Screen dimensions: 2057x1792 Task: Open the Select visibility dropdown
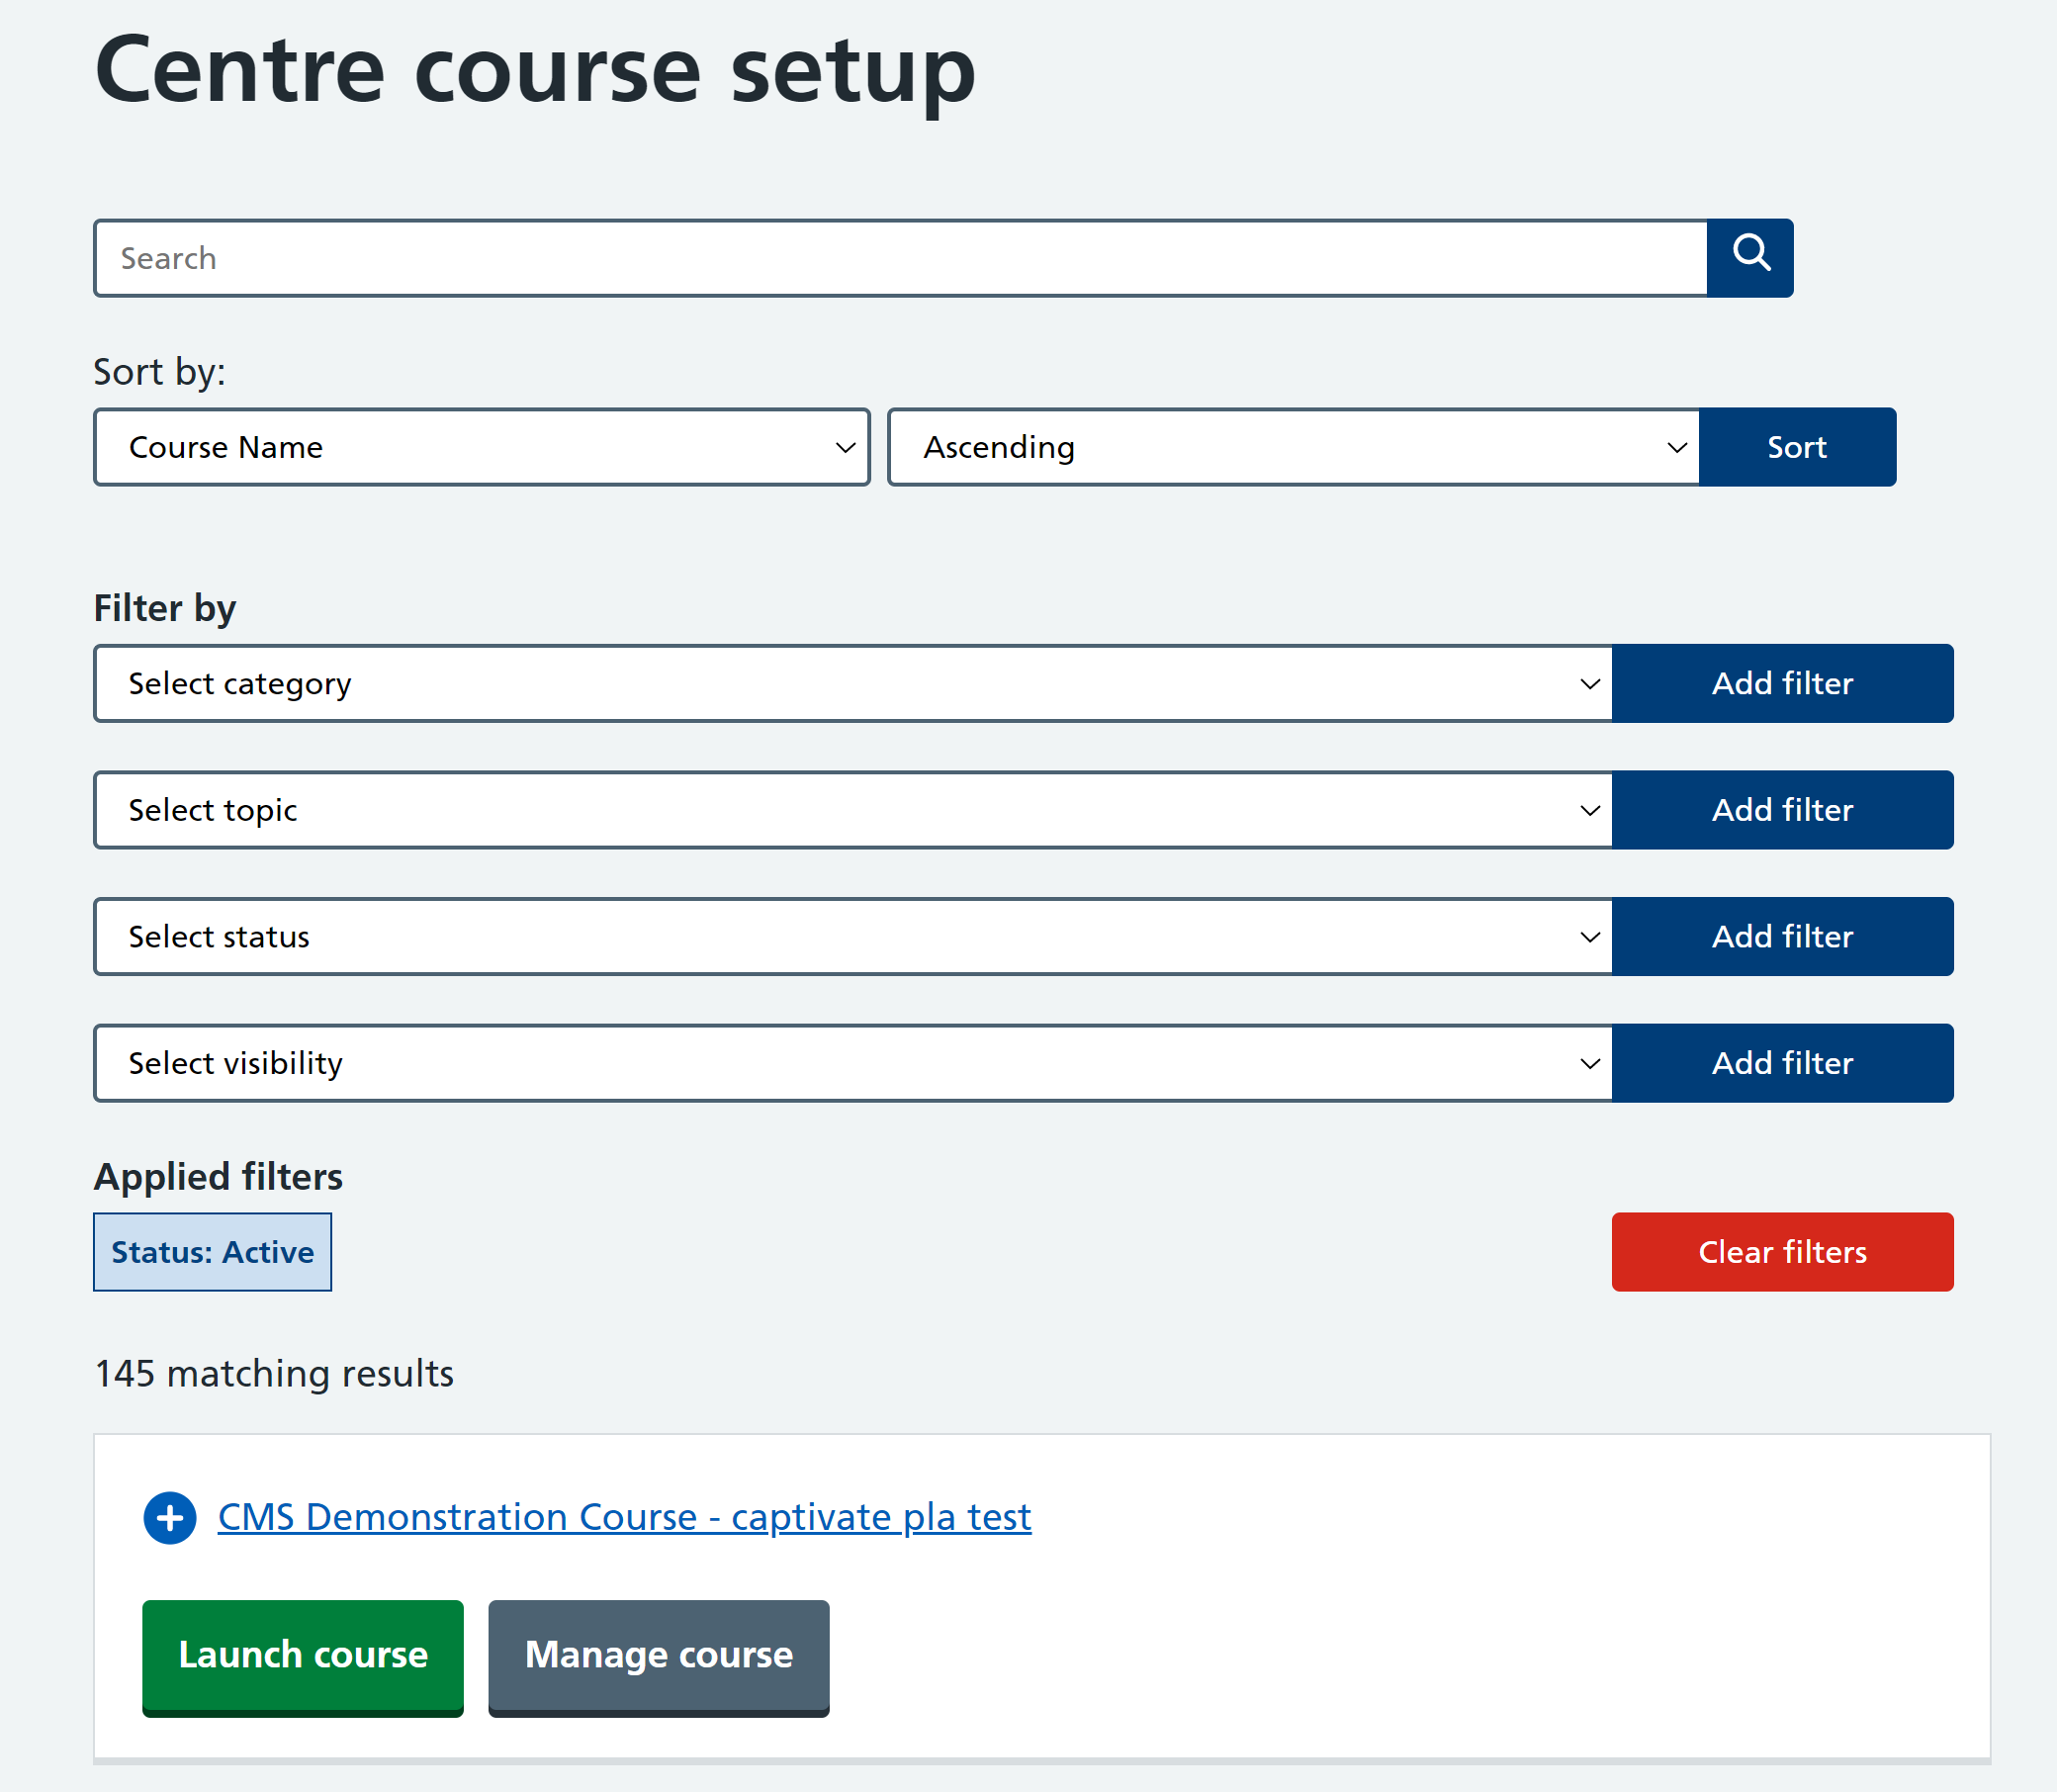point(852,1063)
